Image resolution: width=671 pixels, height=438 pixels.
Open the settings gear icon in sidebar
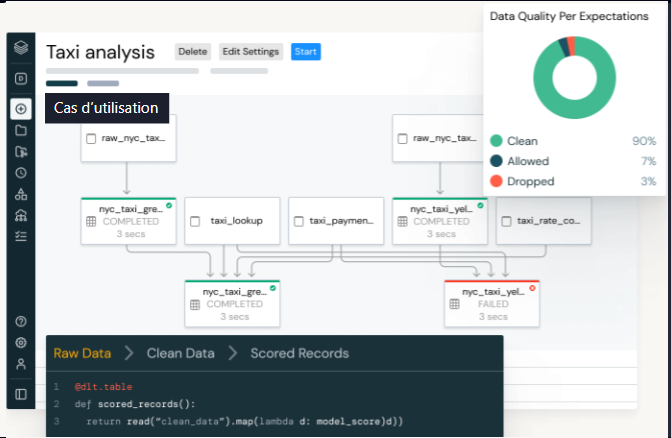click(21, 342)
